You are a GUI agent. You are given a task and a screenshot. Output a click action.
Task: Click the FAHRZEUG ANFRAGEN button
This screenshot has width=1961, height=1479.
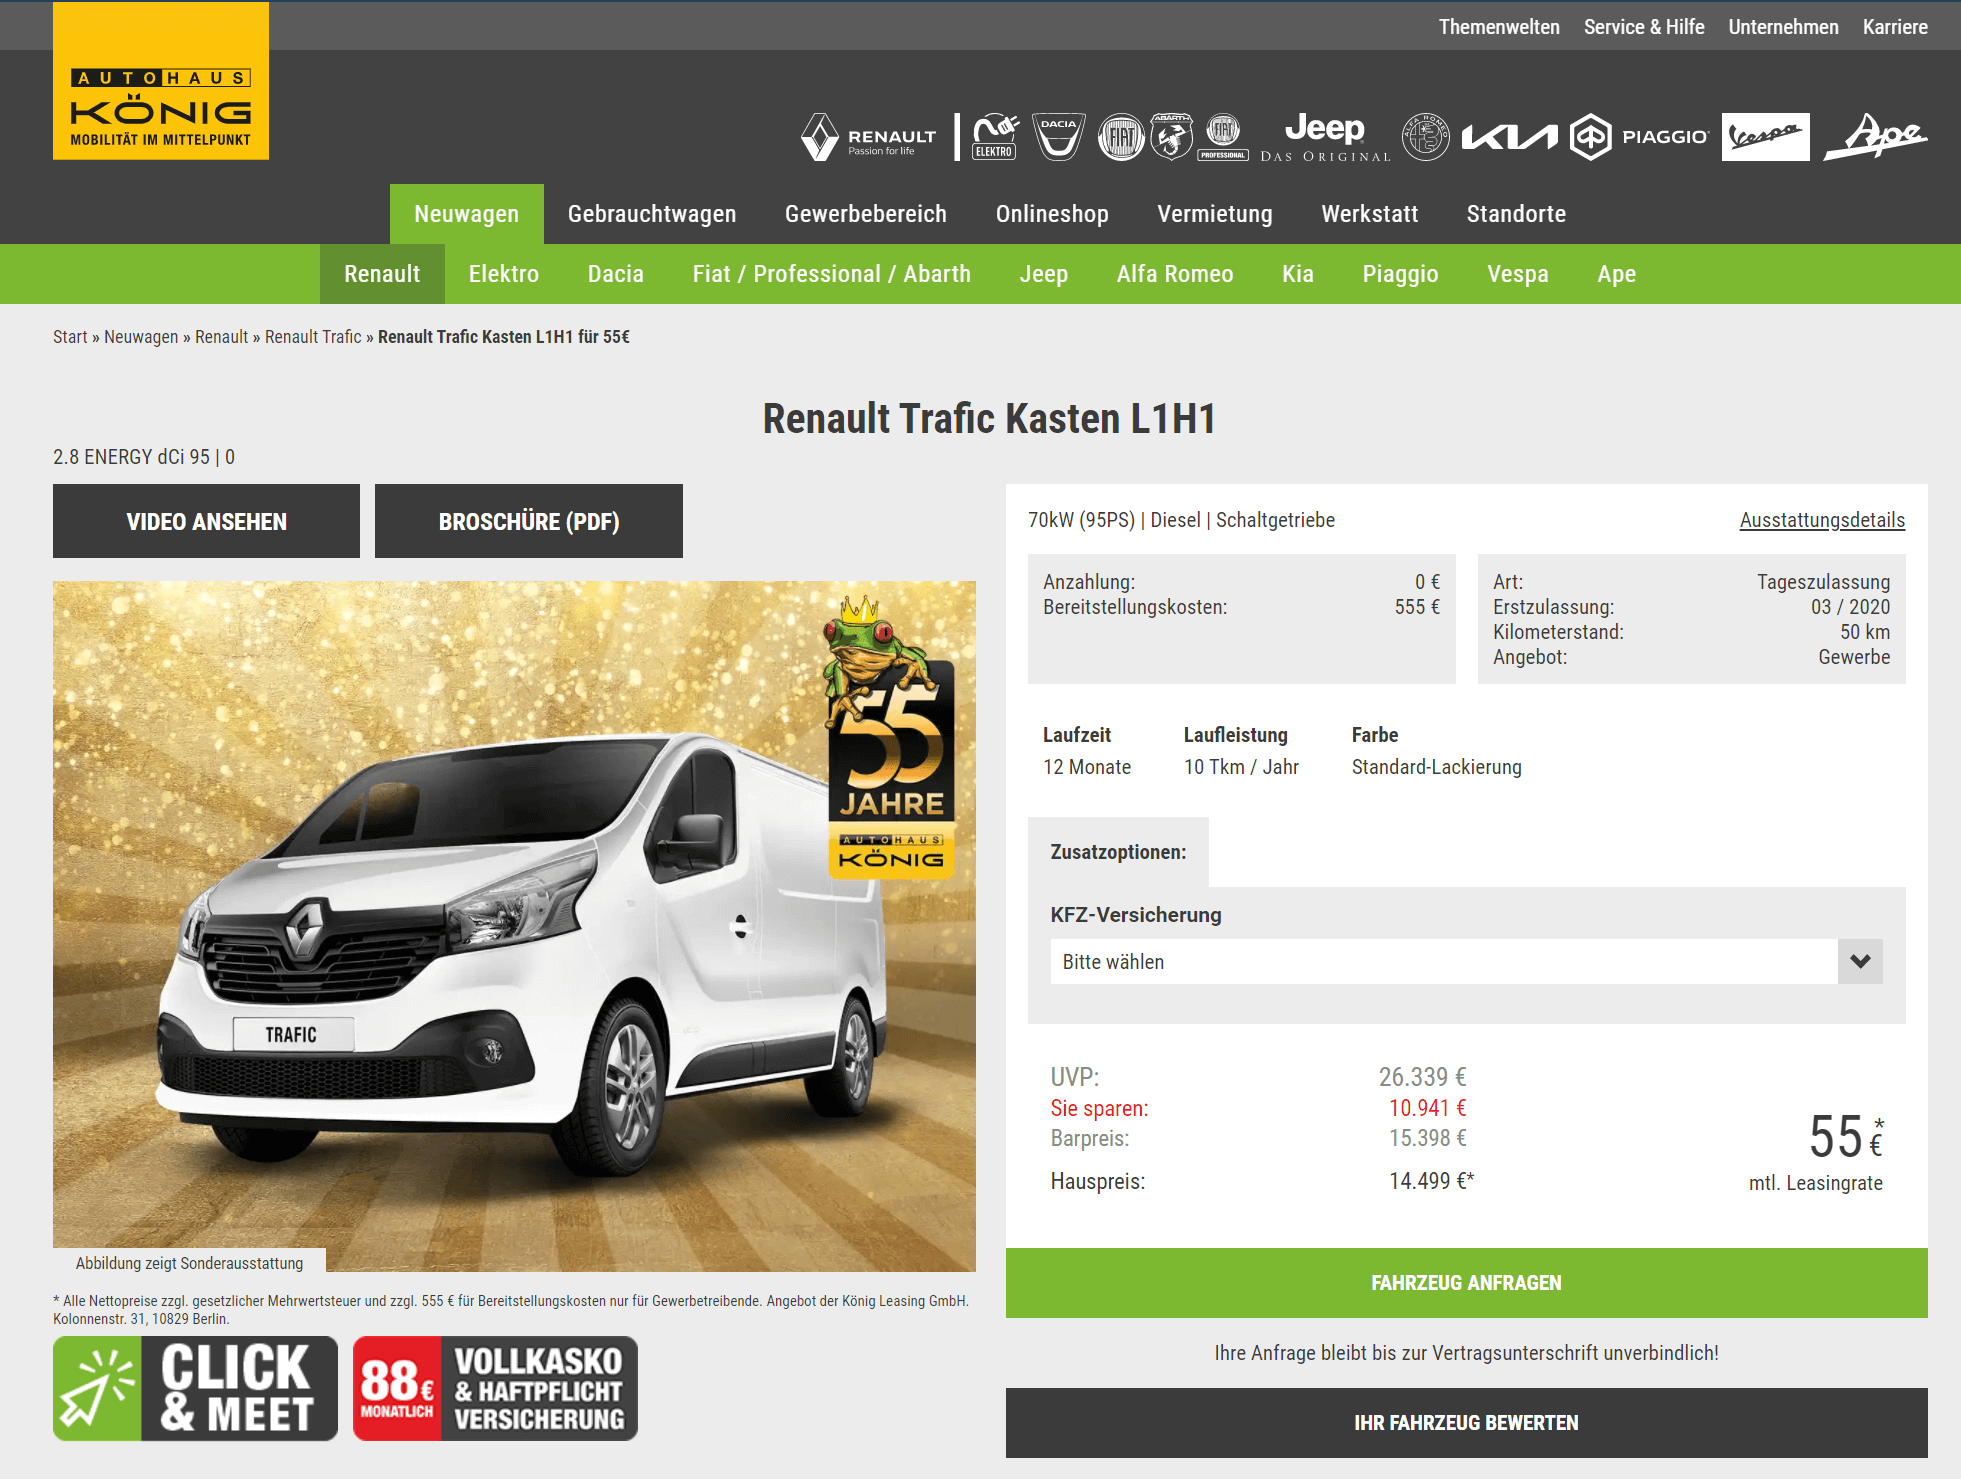pyautogui.click(x=1466, y=1283)
